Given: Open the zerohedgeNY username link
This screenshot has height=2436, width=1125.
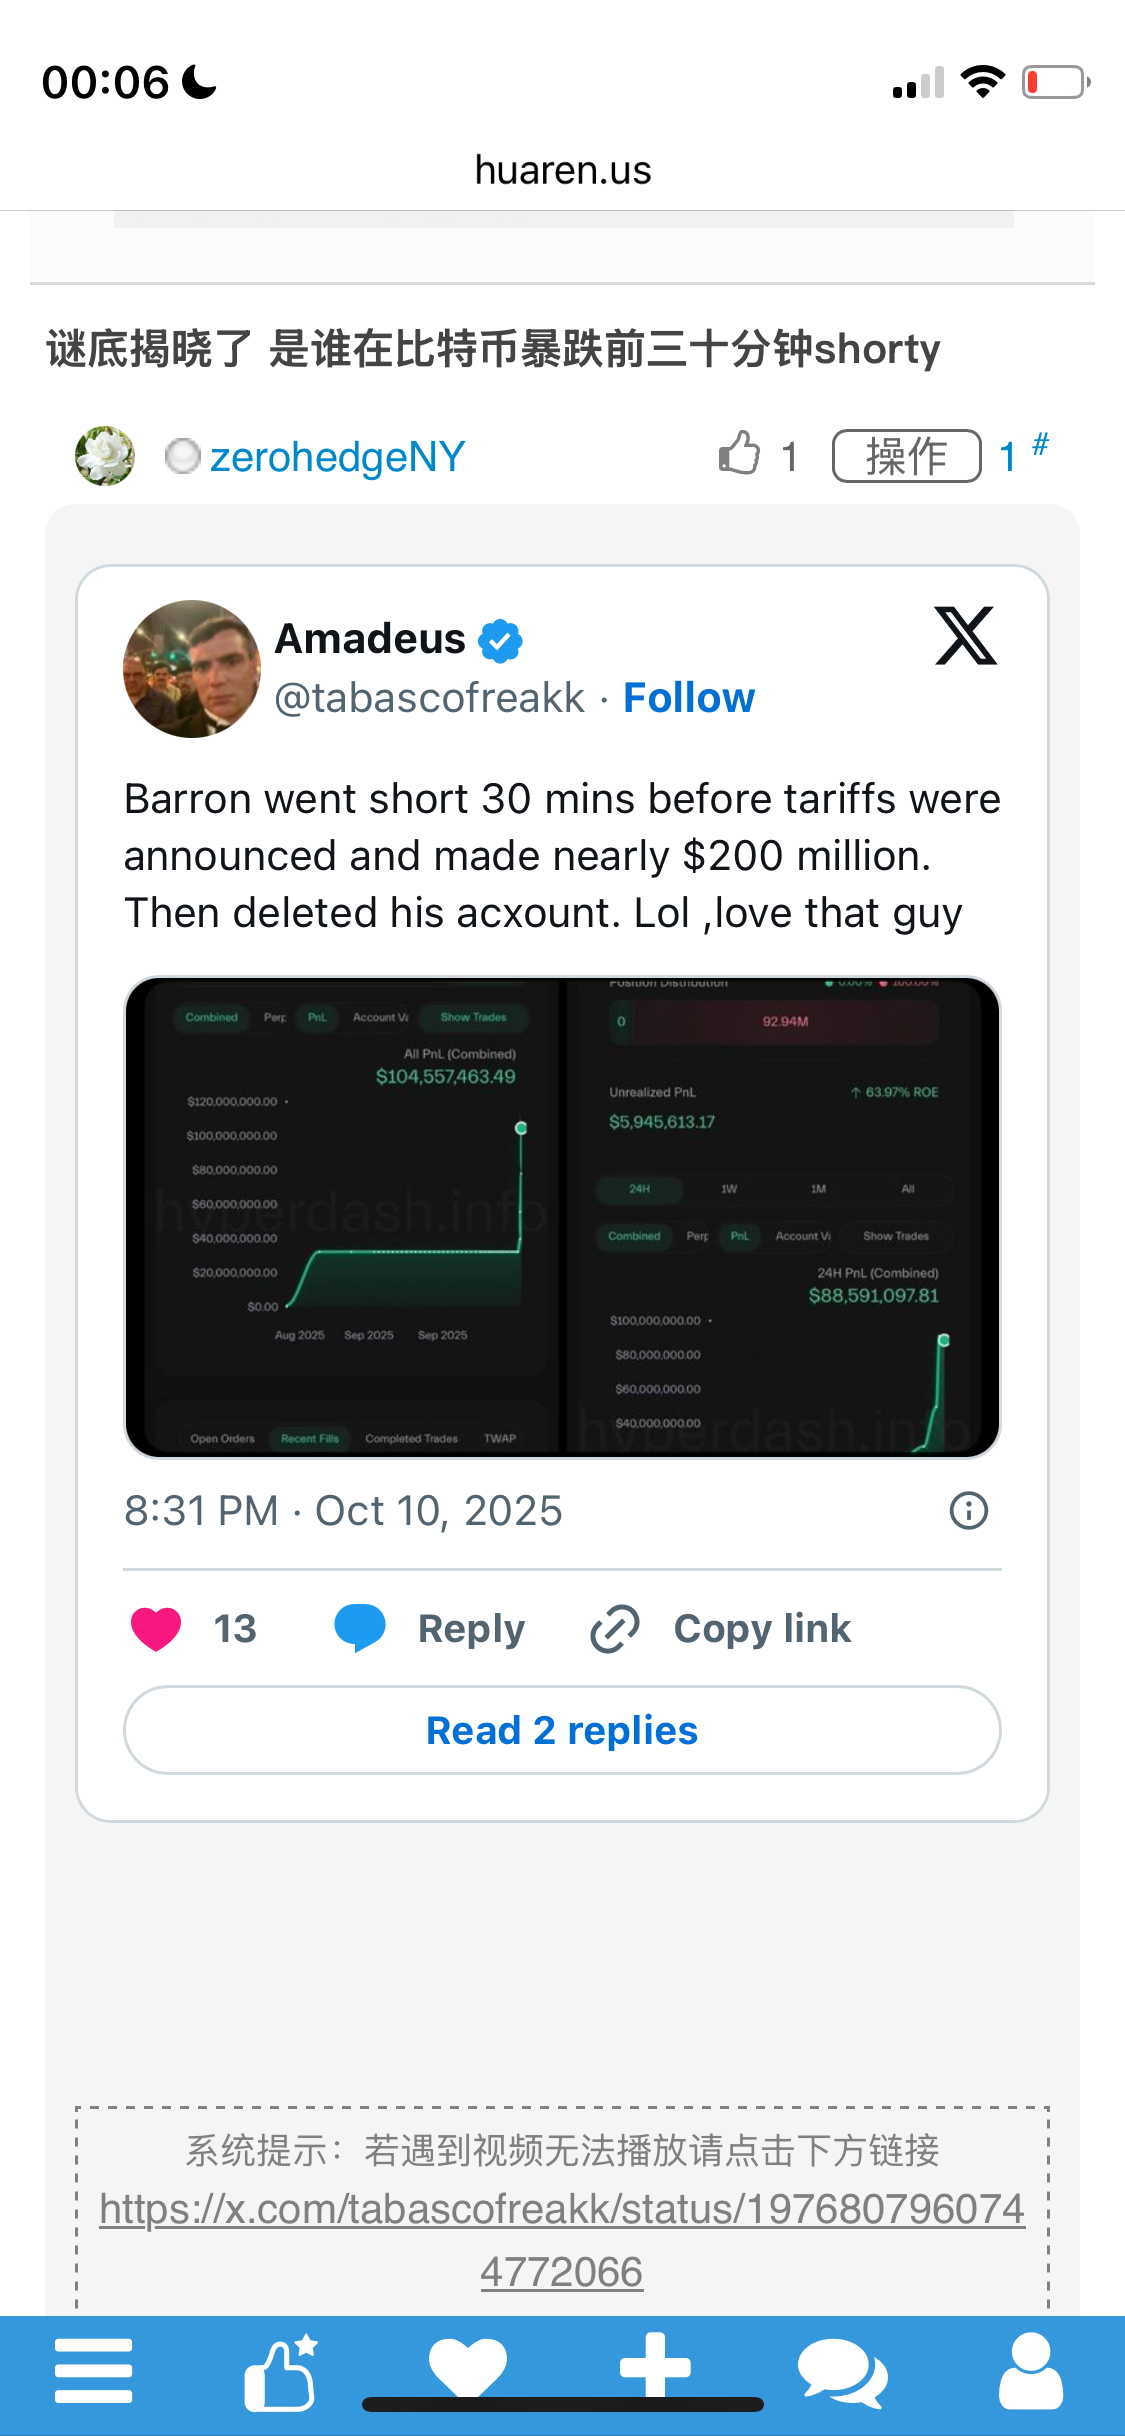Looking at the screenshot, I should pyautogui.click(x=337, y=457).
